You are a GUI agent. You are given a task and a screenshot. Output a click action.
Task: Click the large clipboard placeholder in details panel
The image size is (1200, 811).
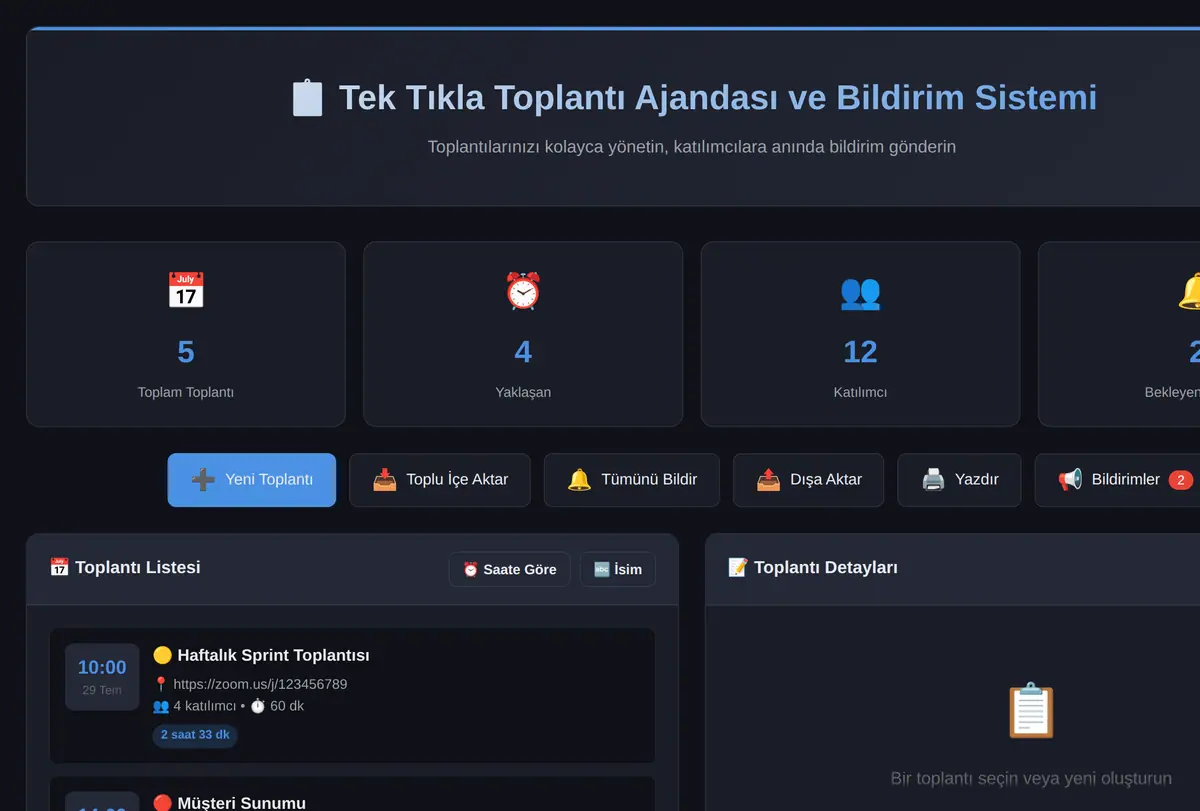pyautogui.click(x=1030, y=711)
